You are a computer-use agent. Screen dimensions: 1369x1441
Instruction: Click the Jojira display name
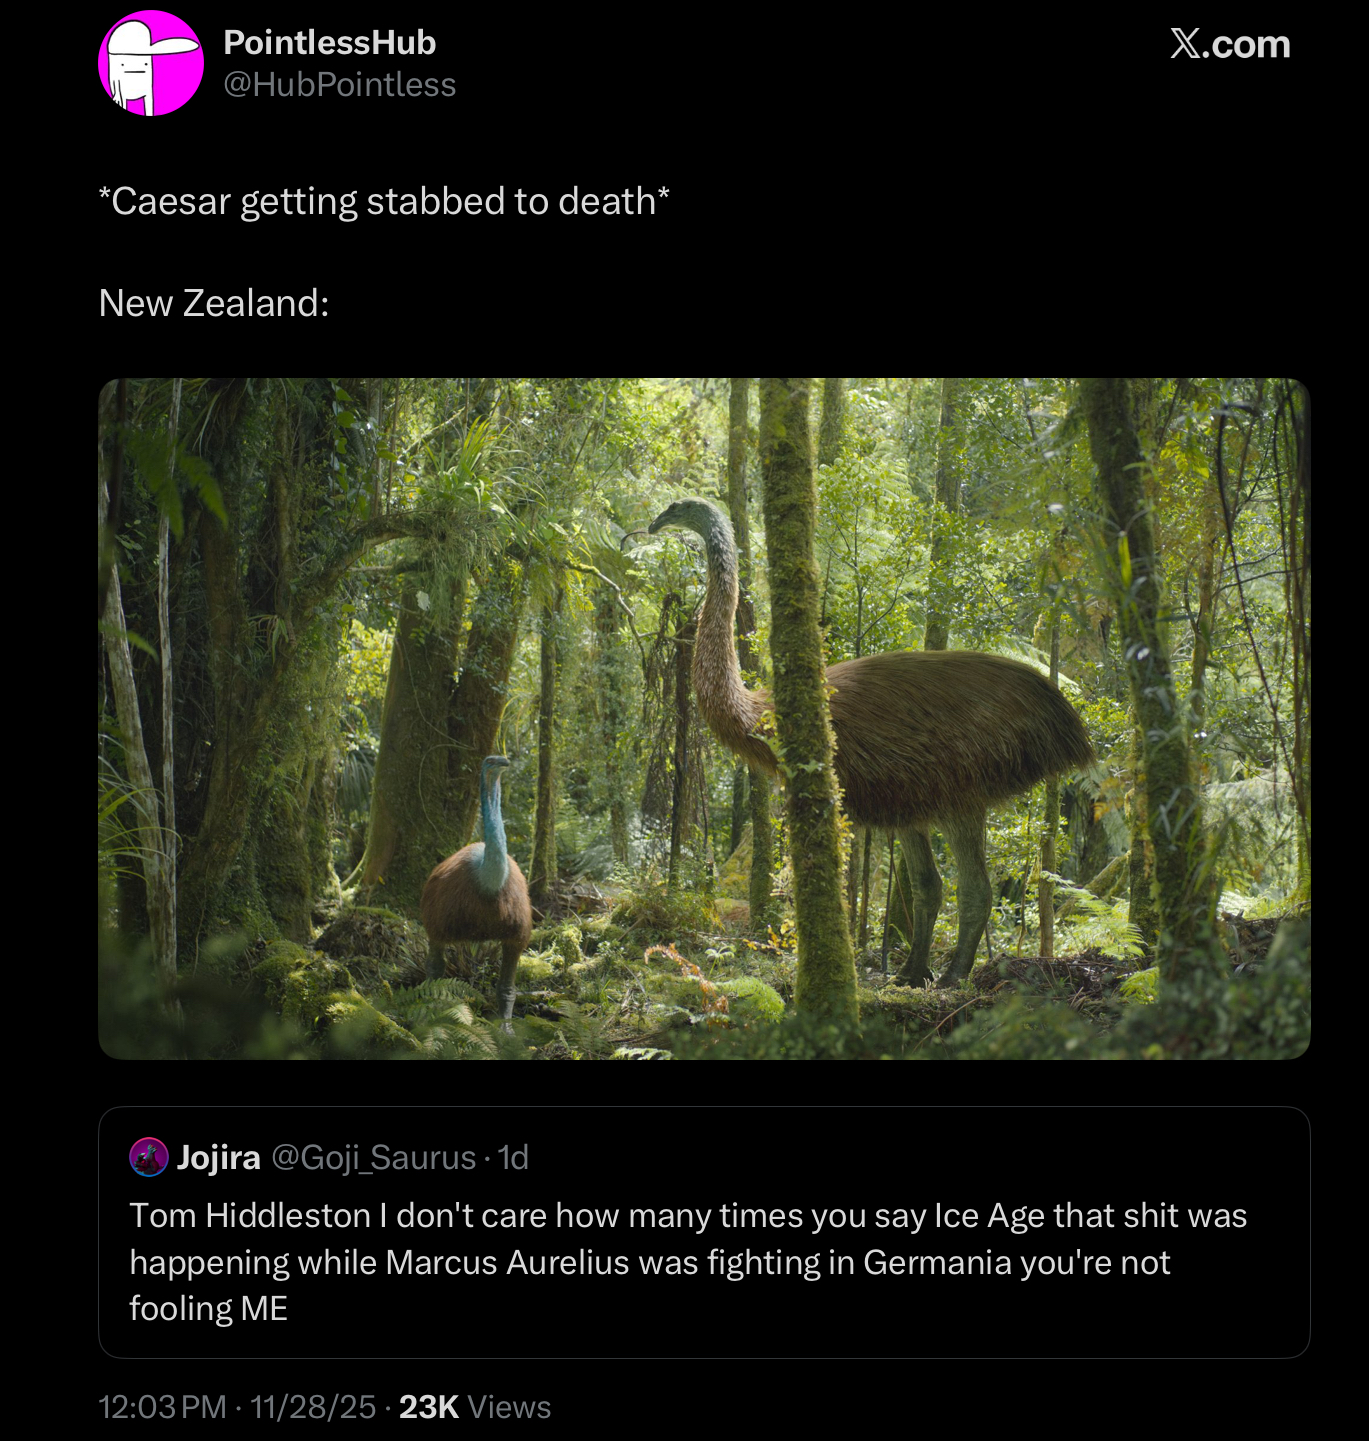(218, 1157)
